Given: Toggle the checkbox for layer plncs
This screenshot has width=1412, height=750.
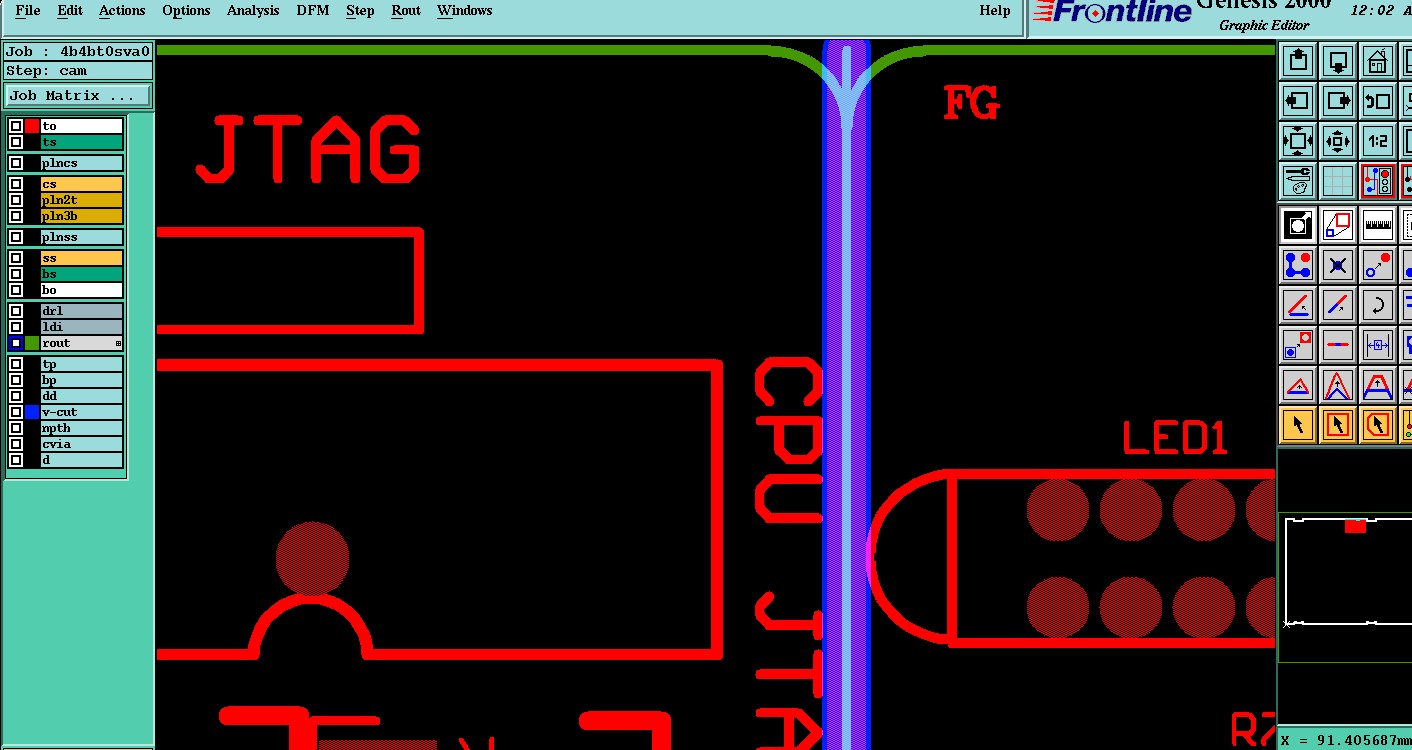Looking at the screenshot, I should (16, 163).
